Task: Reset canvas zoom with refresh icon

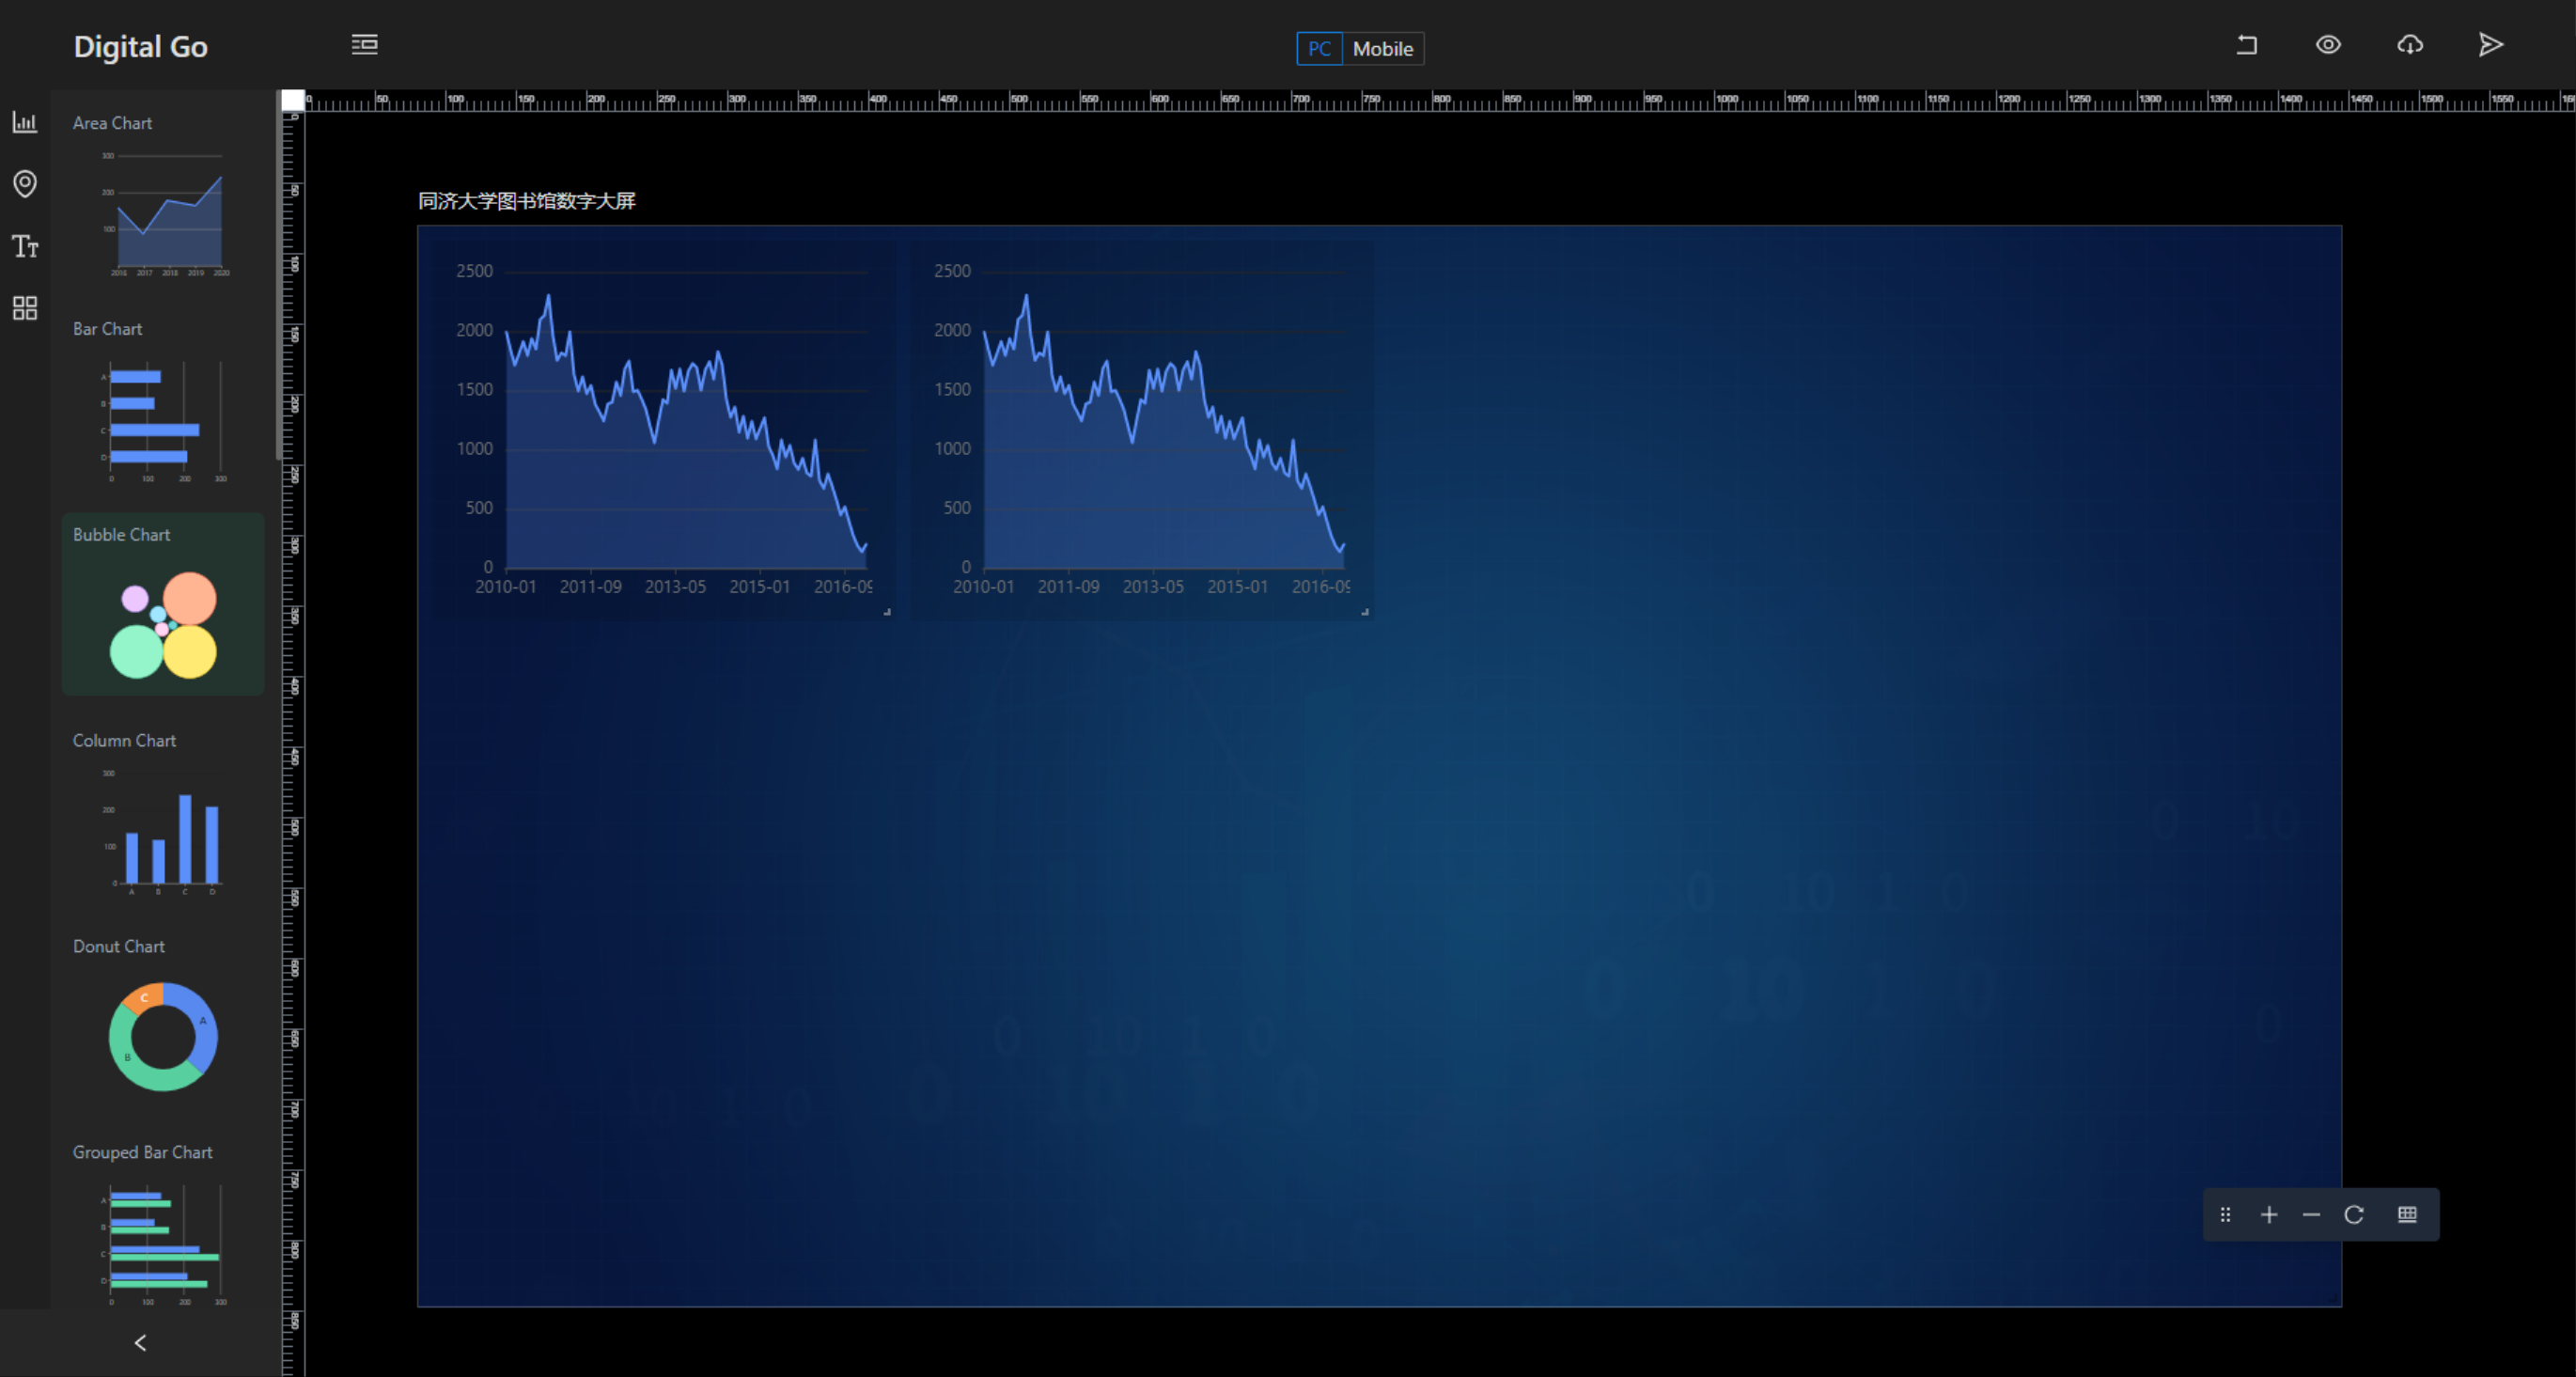Action: point(2354,1215)
